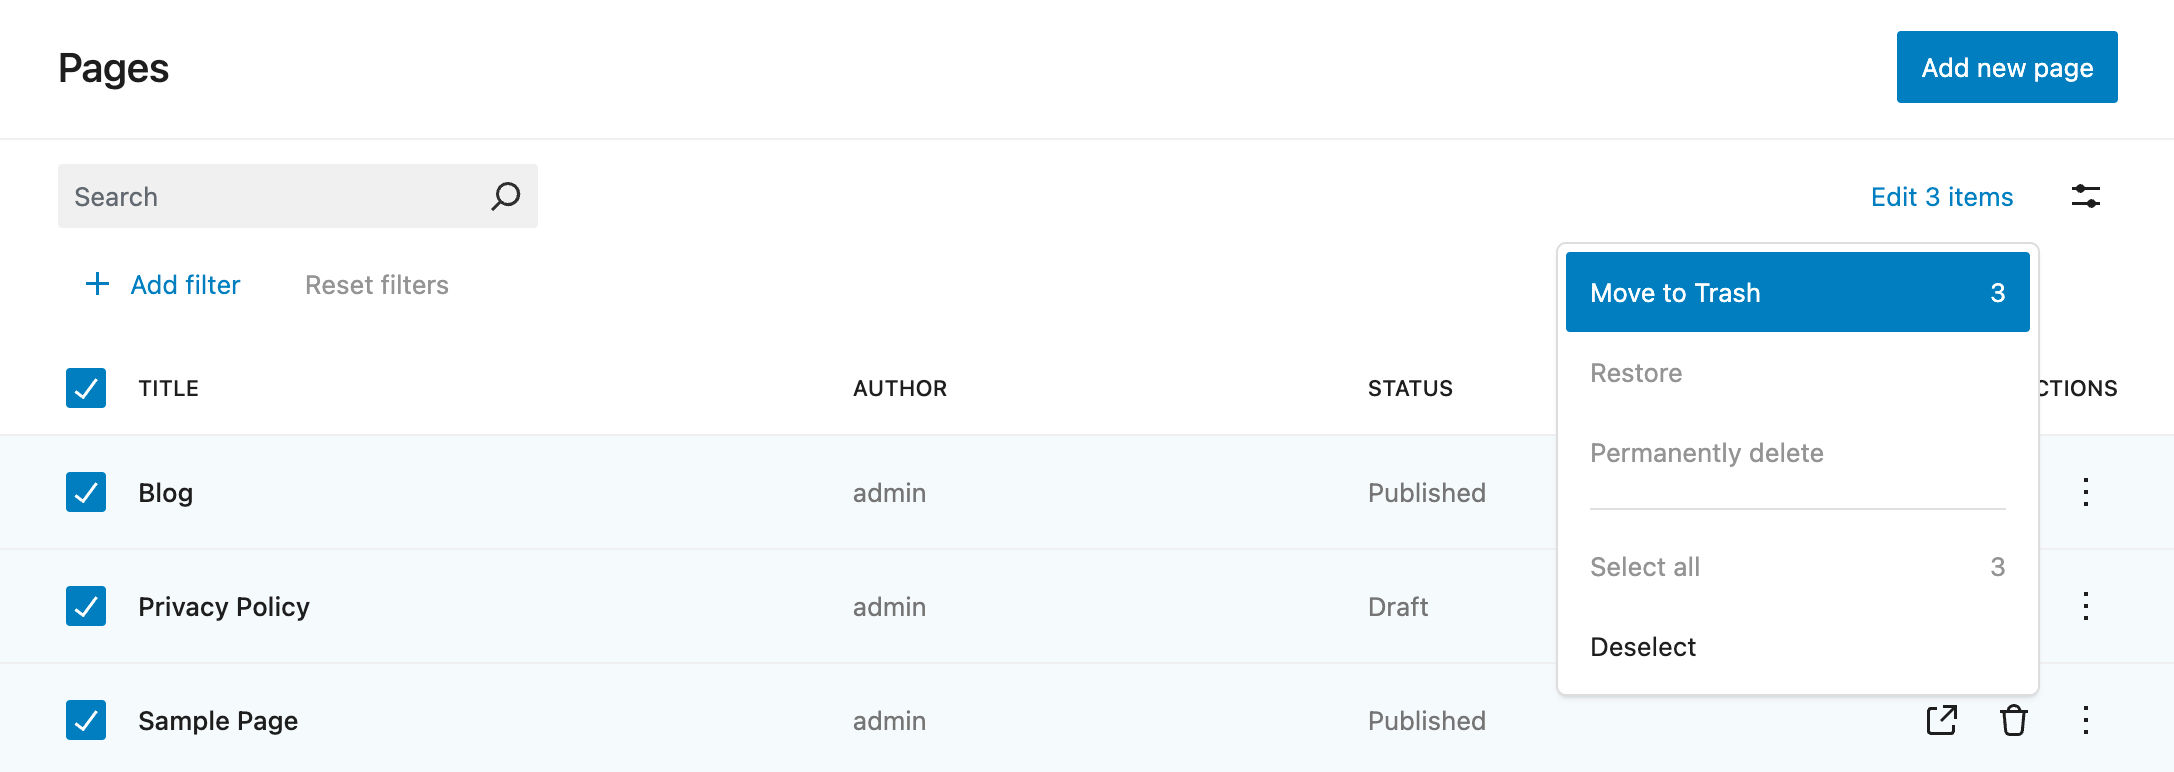Open the Sample Page title
Viewport: 2174px width, 772px height.
(x=218, y=721)
